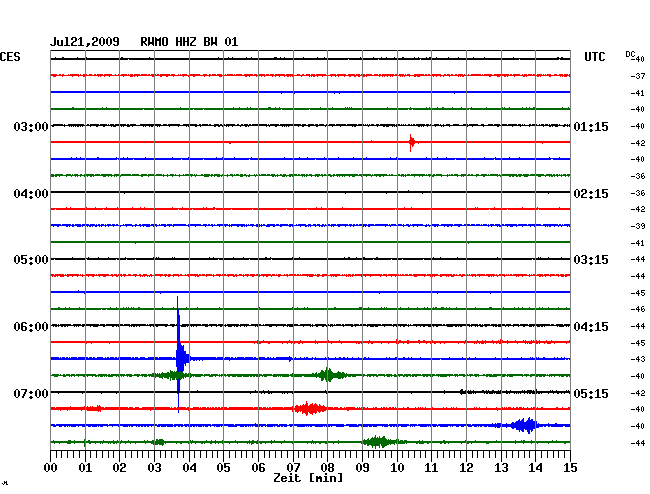The image size is (650, 494).
Task: Click minute label 08 on the time axis
Action: [x=327, y=468]
